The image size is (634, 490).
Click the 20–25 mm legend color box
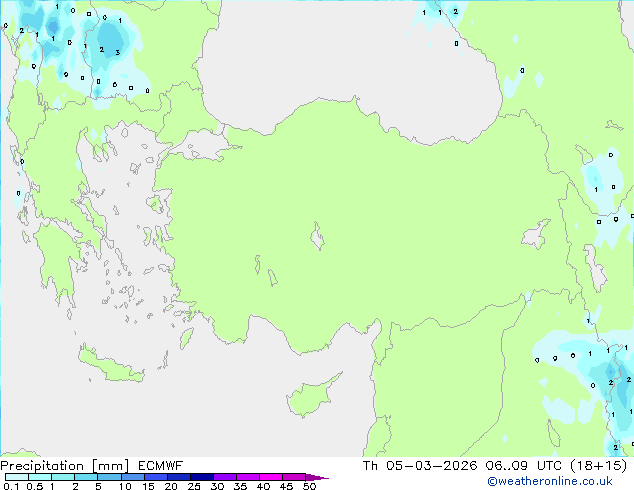click(x=178, y=477)
